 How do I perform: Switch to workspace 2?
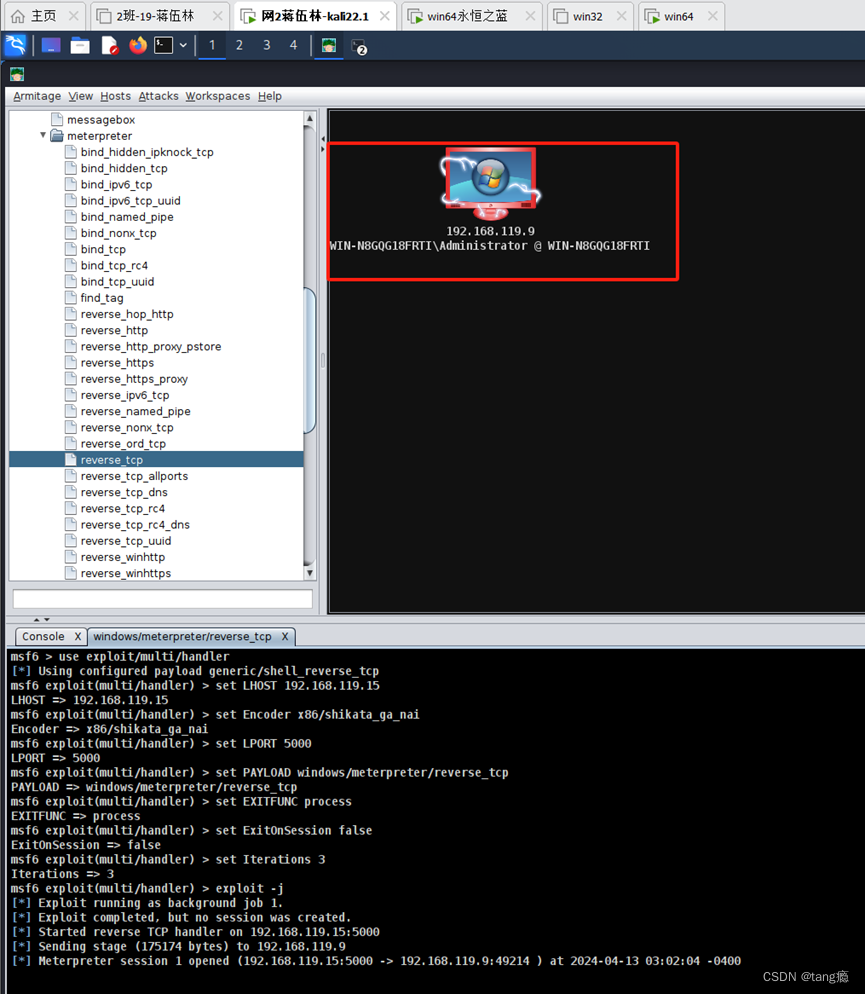click(239, 46)
